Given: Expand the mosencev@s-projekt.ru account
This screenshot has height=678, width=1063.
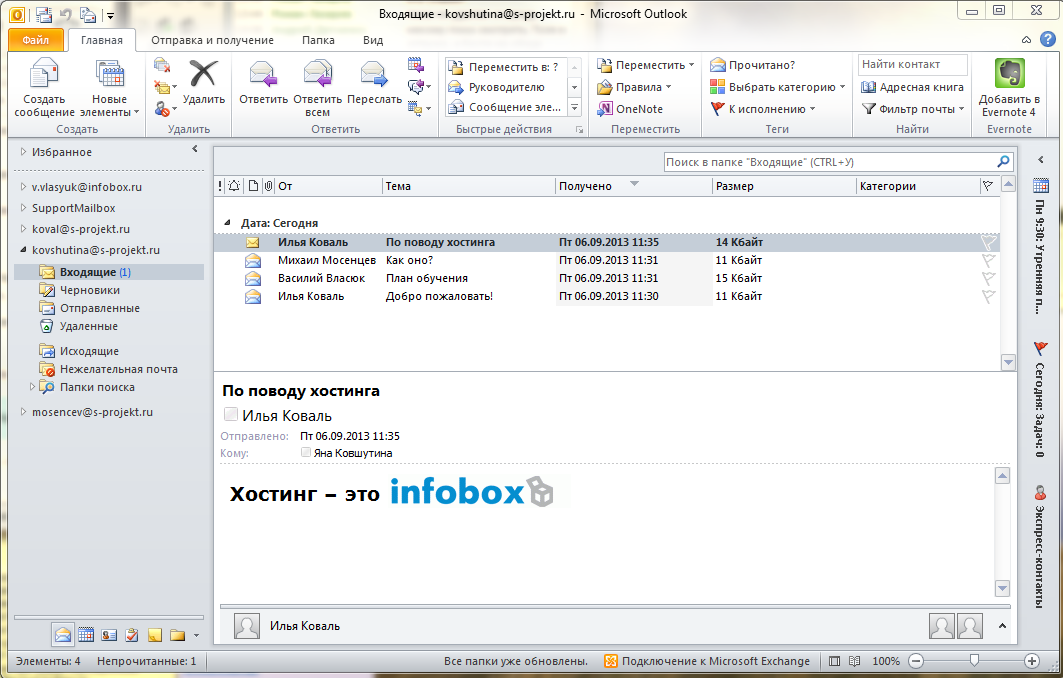Looking at the screenshot, I should (x=23, y=412).
